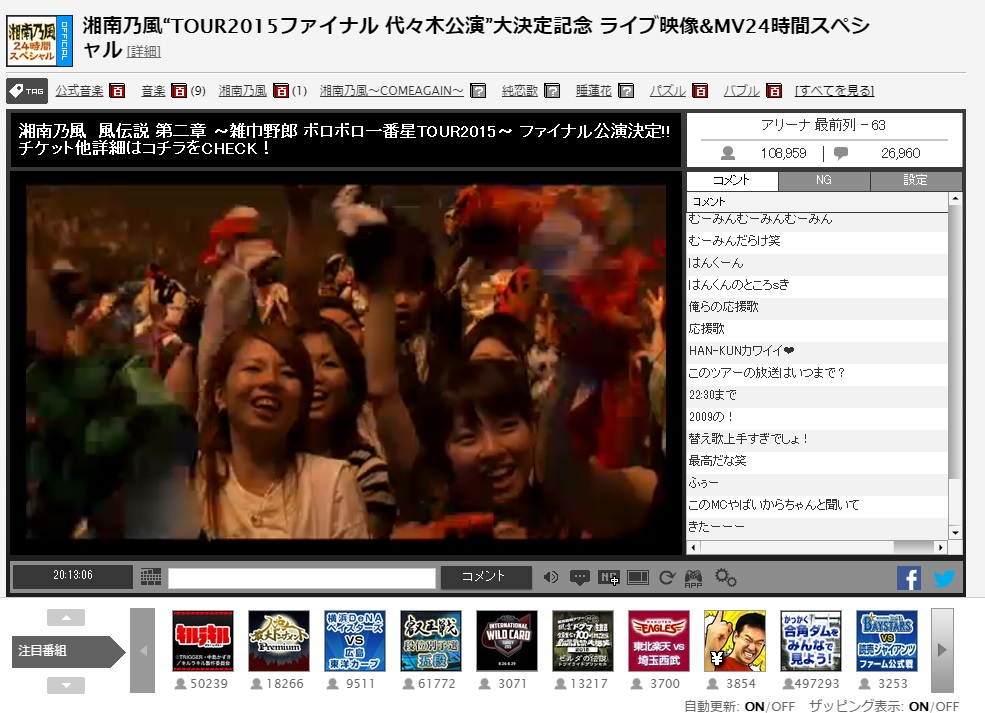Click the comment text input field

[x=302, y=578]
